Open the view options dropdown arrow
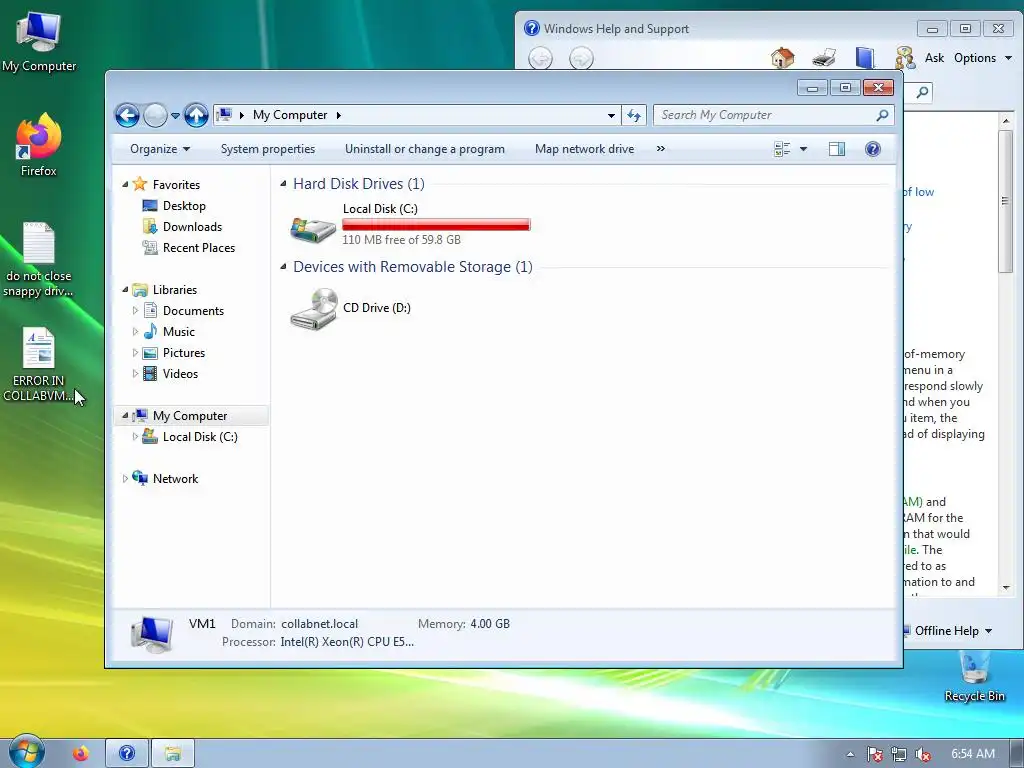The image size is (1024, 768). tap(803, 149)
